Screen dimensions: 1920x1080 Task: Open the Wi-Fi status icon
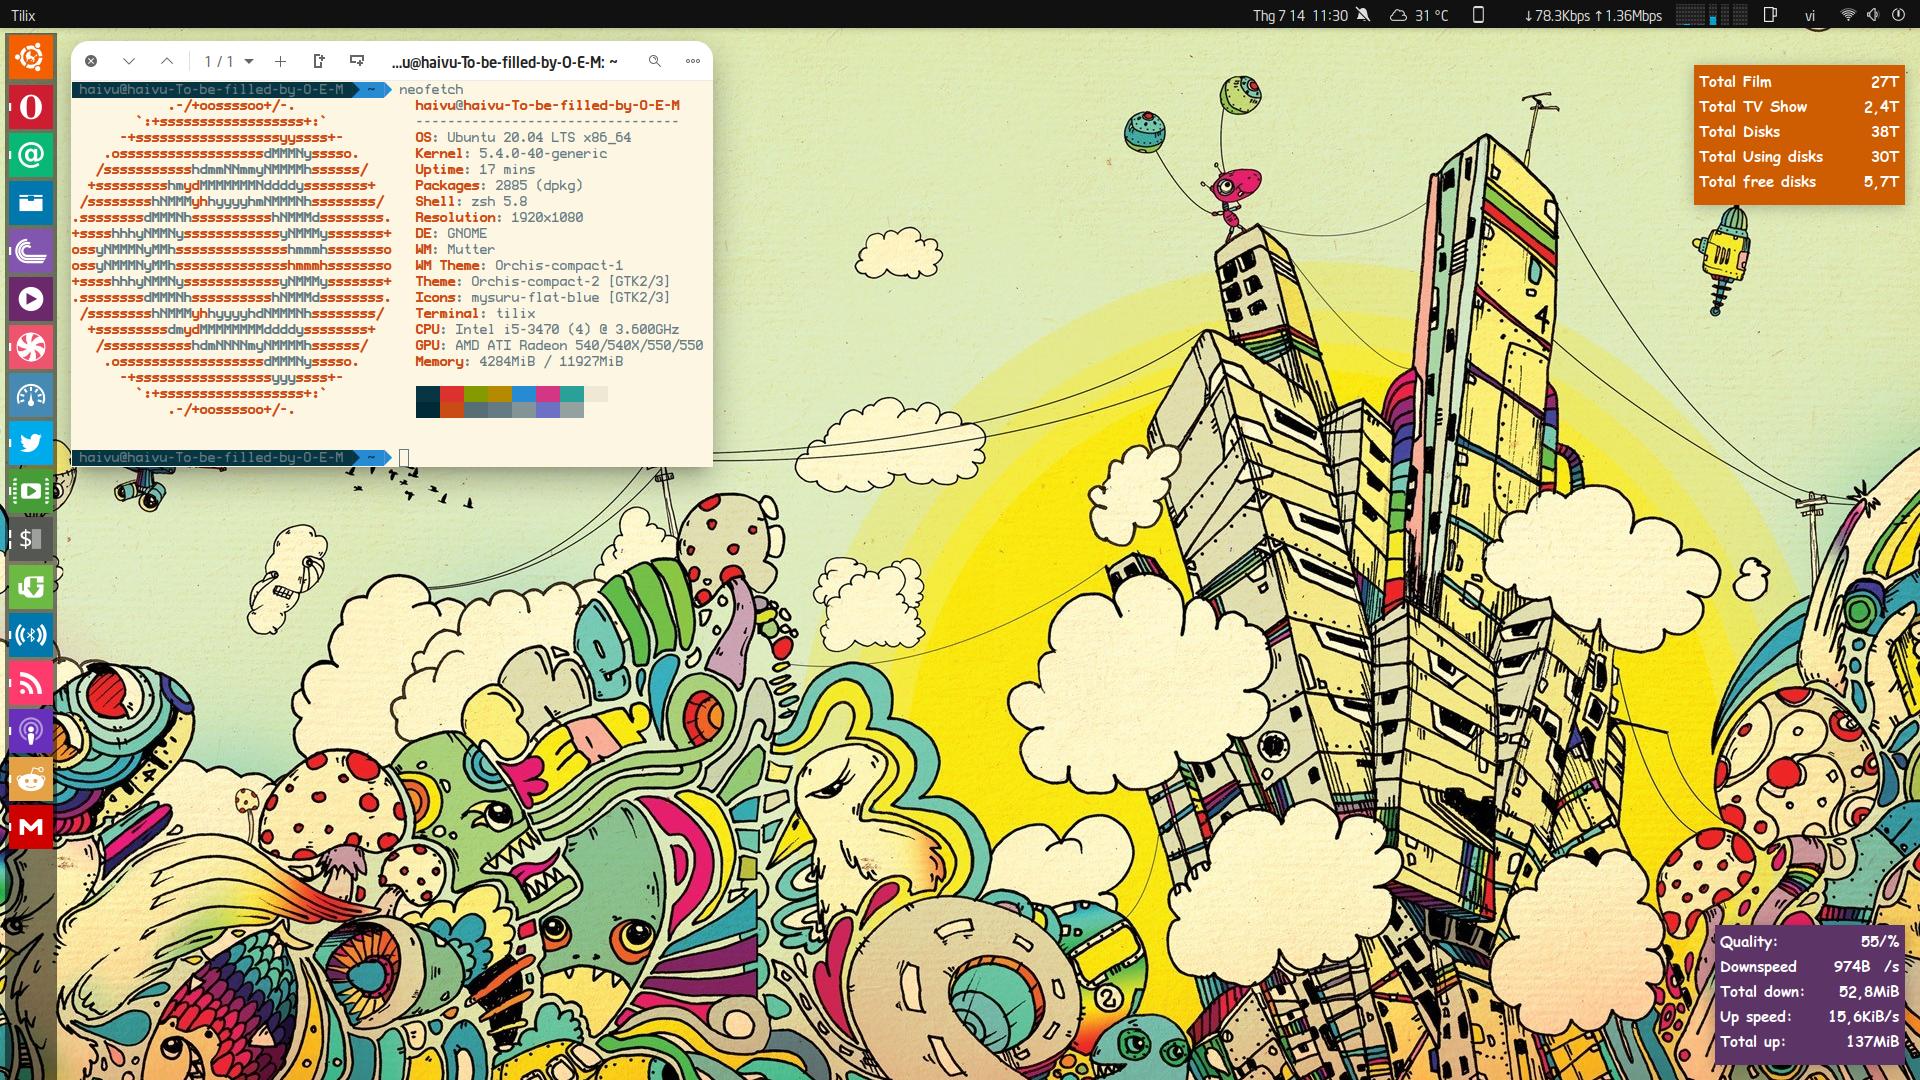pos(1848,15)
